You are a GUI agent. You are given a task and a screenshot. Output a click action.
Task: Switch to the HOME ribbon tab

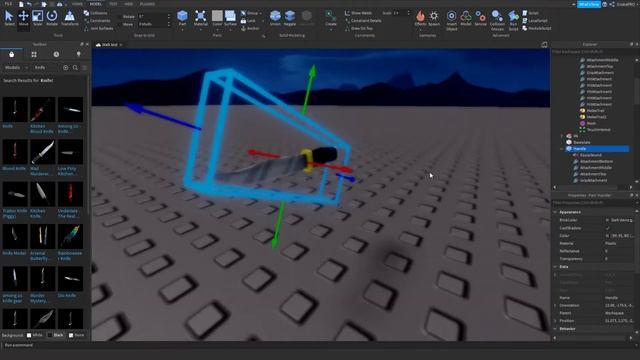click(77, 4)
